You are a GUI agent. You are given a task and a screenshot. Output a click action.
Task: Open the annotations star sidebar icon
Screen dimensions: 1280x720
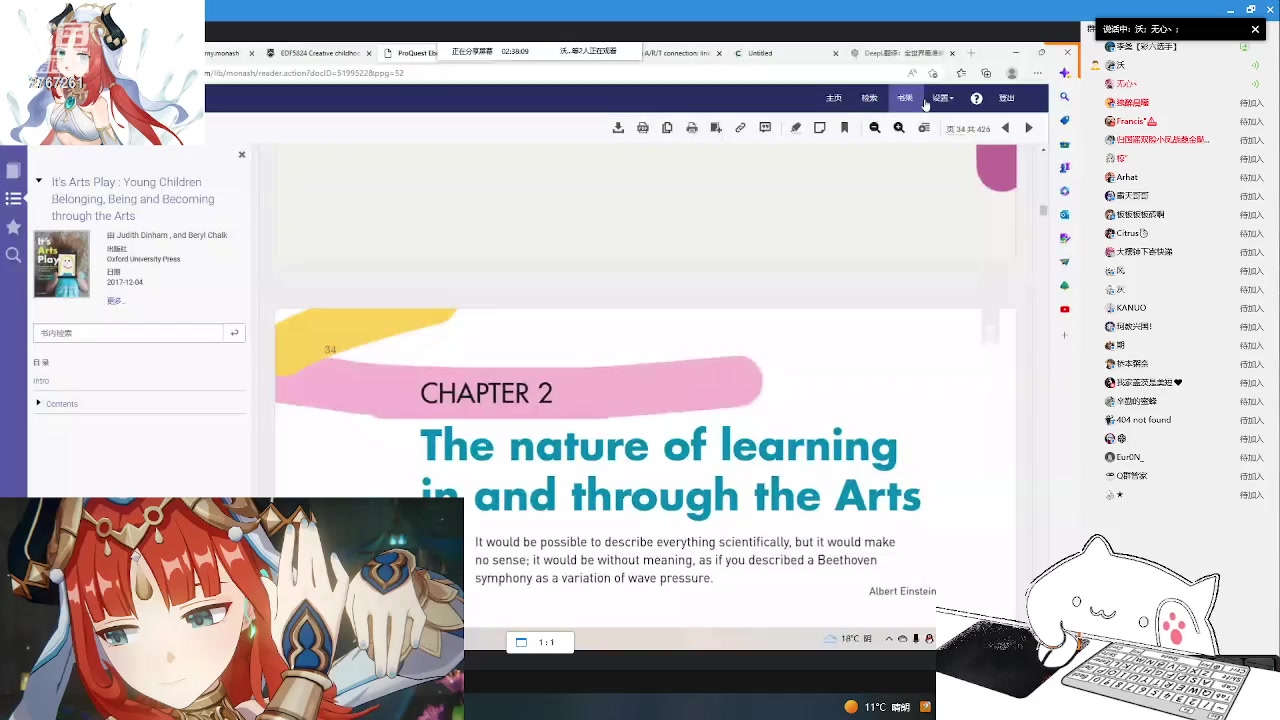tap(13, 227)
